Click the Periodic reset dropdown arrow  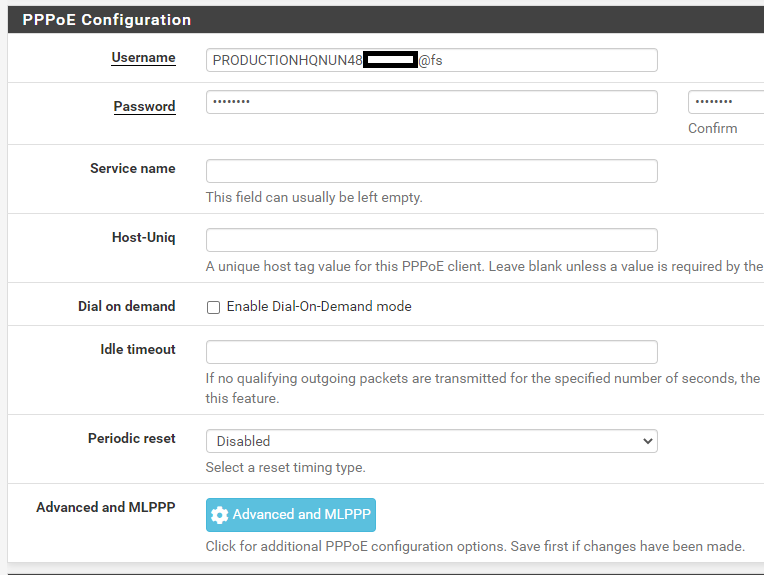pyautogui.click(x=647, y=441)
